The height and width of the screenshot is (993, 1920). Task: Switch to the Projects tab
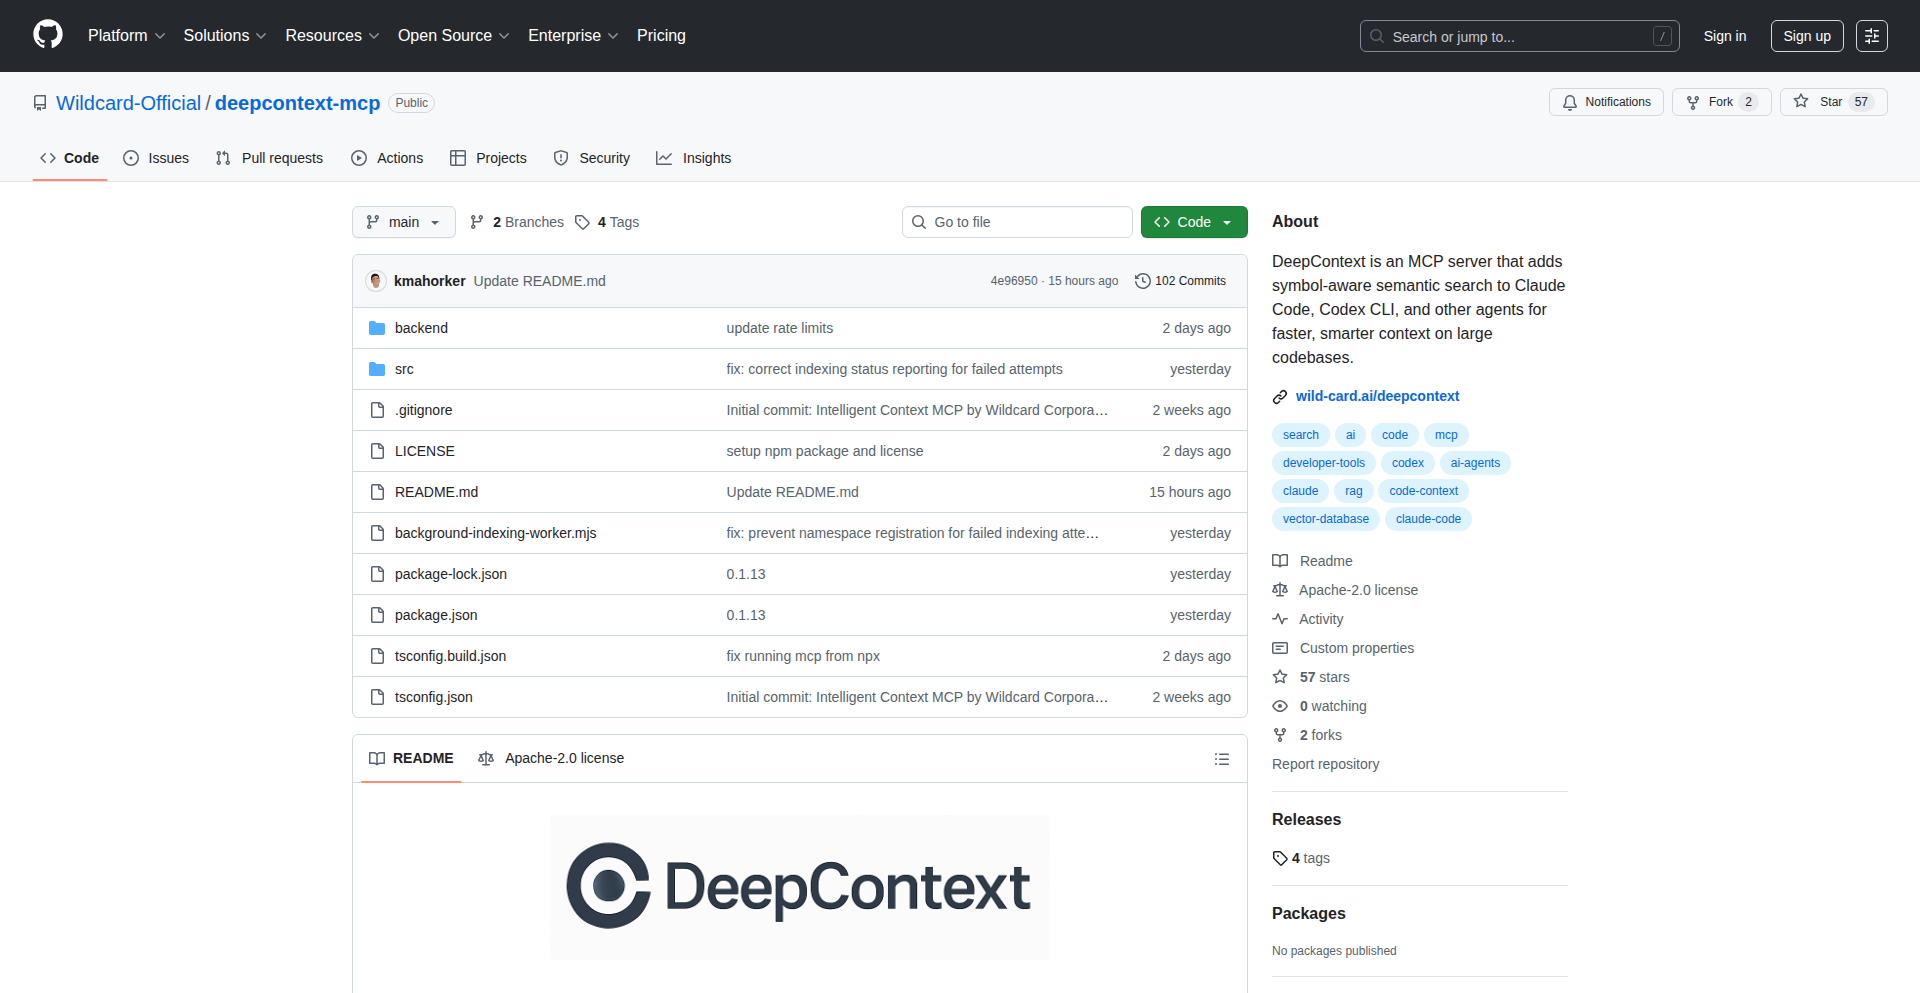[488, 158]
